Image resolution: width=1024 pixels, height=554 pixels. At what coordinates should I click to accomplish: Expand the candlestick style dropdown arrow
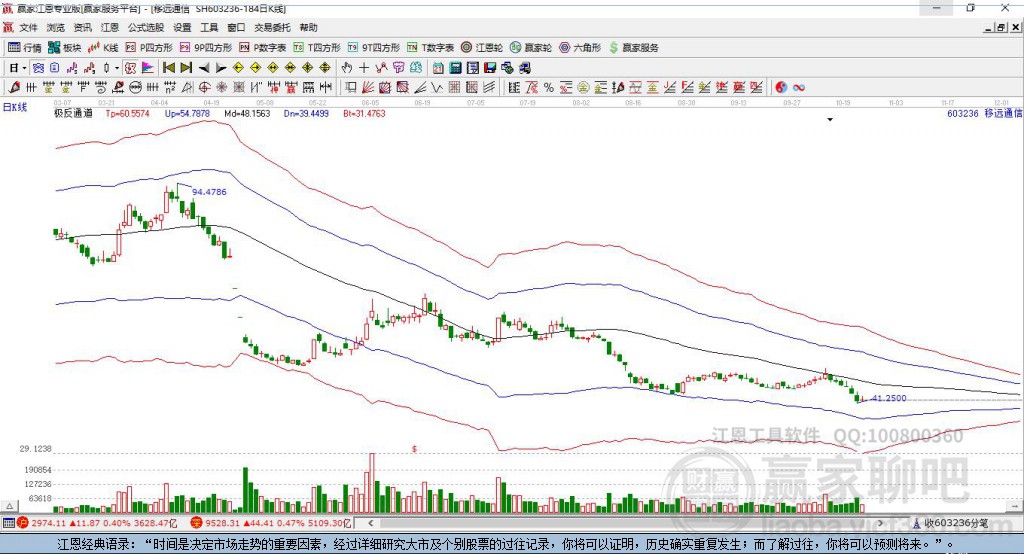(117, 68)
